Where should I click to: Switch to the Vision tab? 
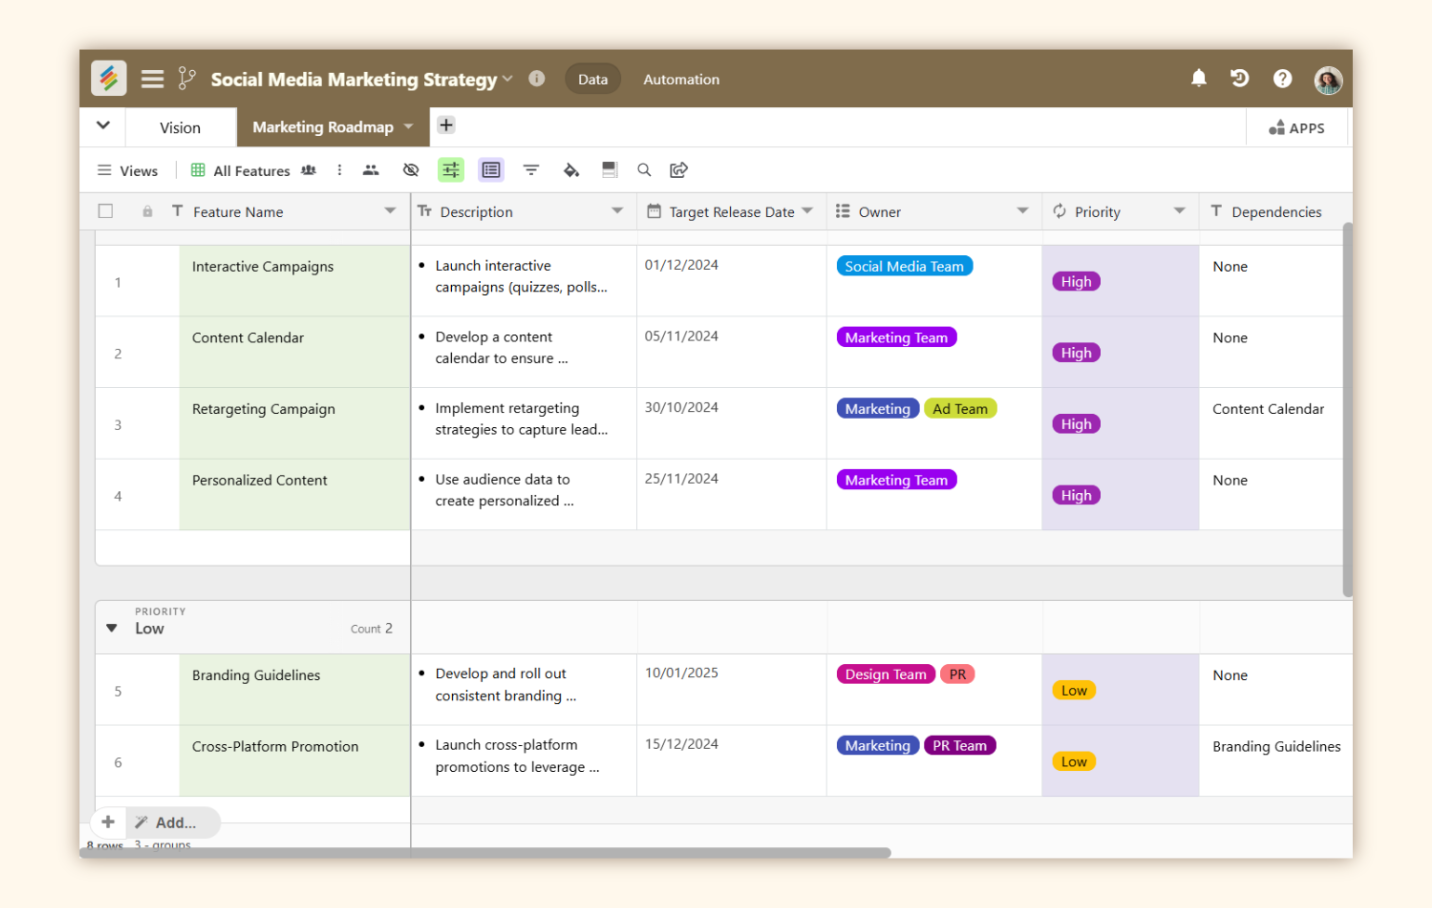click(x=180, y=128)
